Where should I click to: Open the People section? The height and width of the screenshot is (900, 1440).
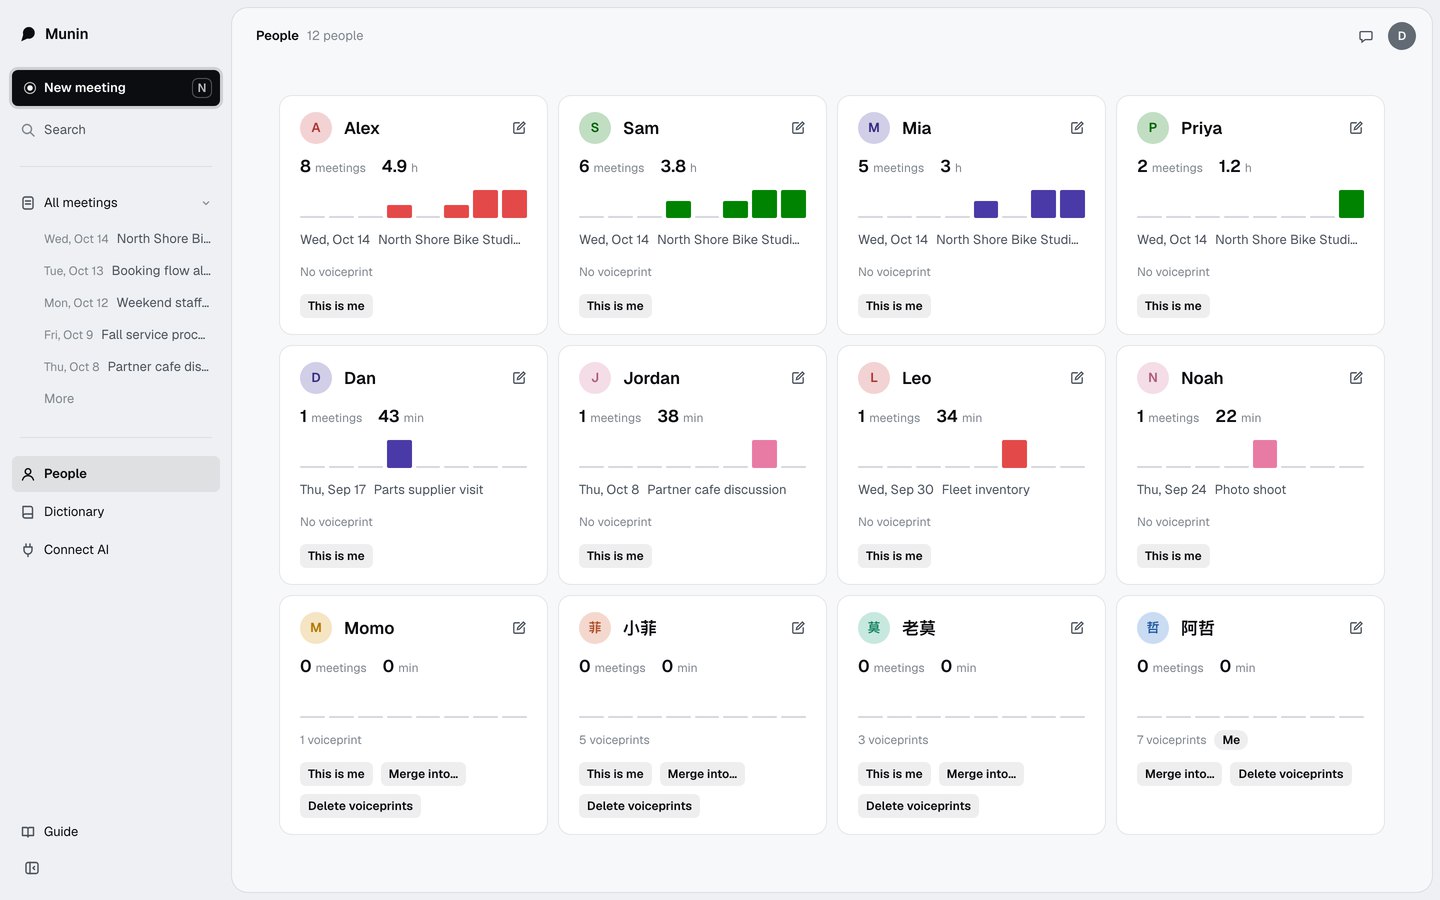tap(116, 474)
